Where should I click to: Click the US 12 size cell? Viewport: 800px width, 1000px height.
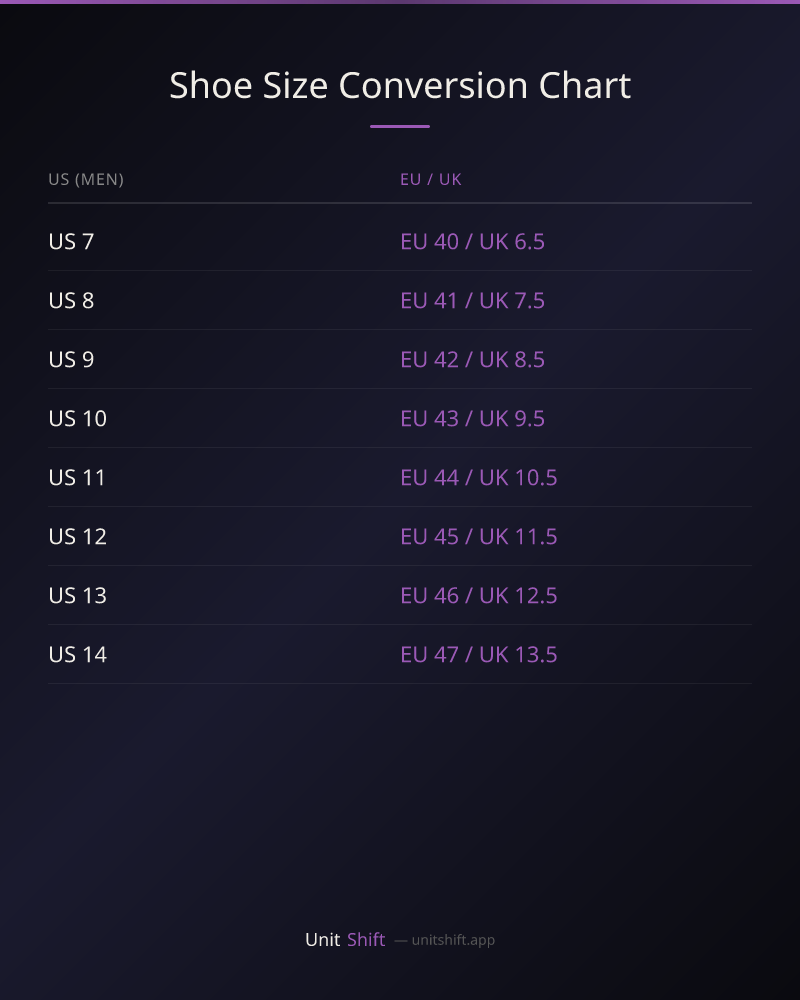[77, 536]
